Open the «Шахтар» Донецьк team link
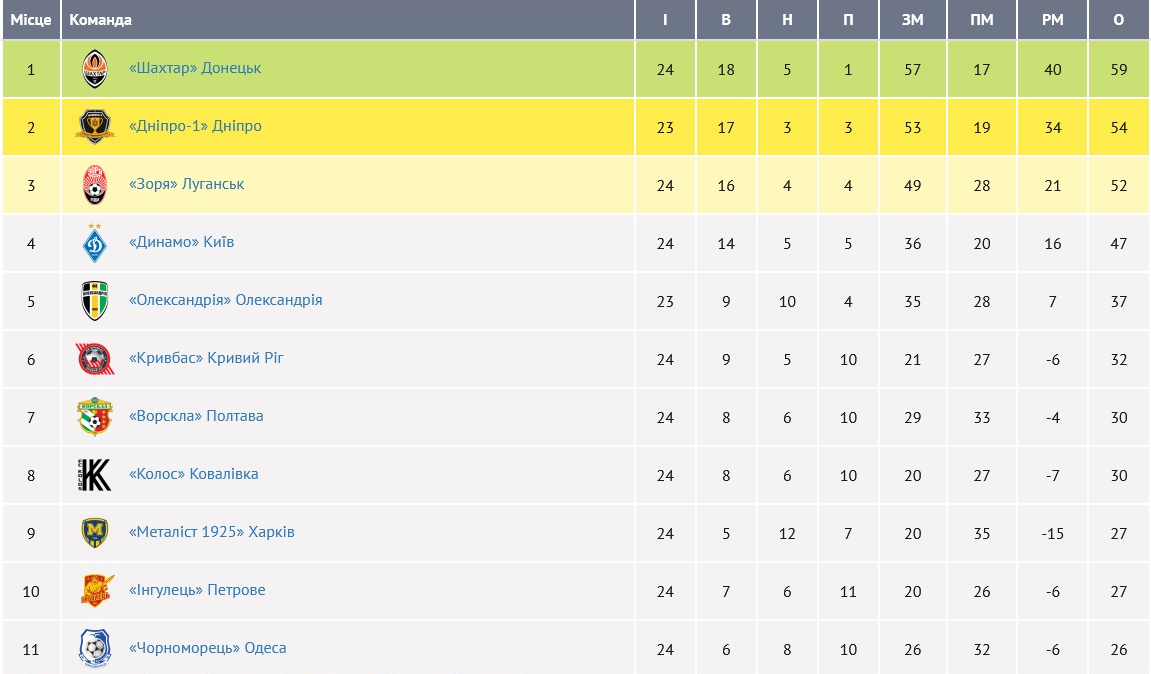1151x674 pixels. tap(195, 69)
